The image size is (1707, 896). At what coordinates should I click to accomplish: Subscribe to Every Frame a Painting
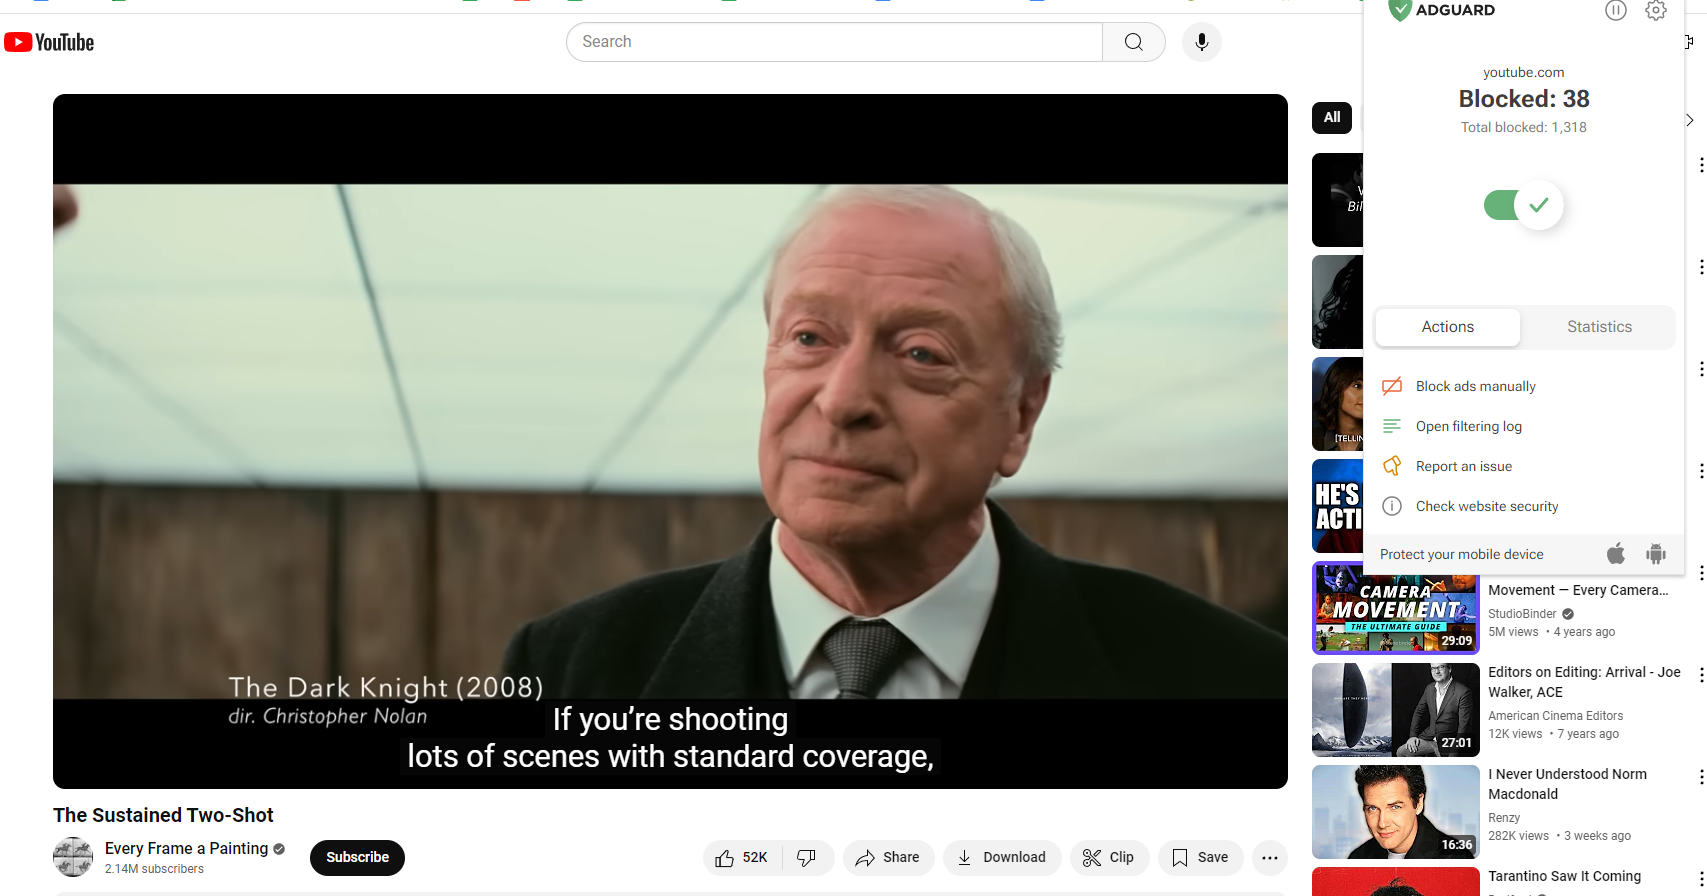[357, 858]
